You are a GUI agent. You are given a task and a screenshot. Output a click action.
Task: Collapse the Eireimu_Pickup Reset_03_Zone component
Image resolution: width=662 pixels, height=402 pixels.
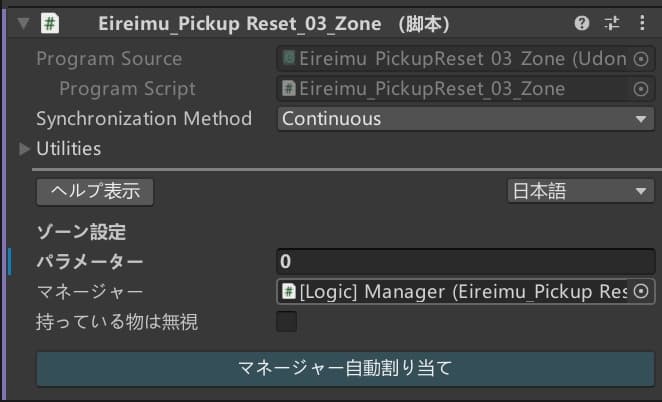24,23
